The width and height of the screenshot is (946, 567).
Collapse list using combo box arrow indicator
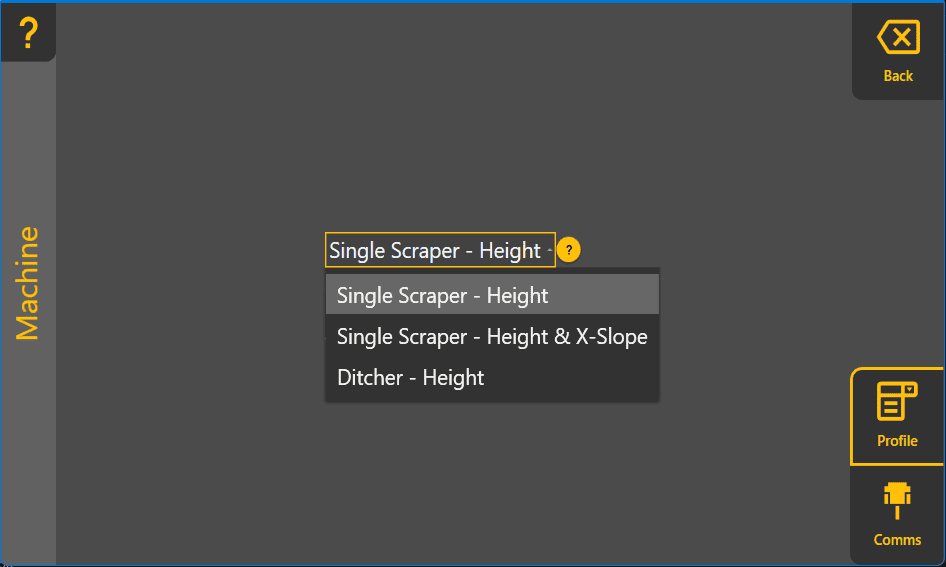(x=550, y=250)
